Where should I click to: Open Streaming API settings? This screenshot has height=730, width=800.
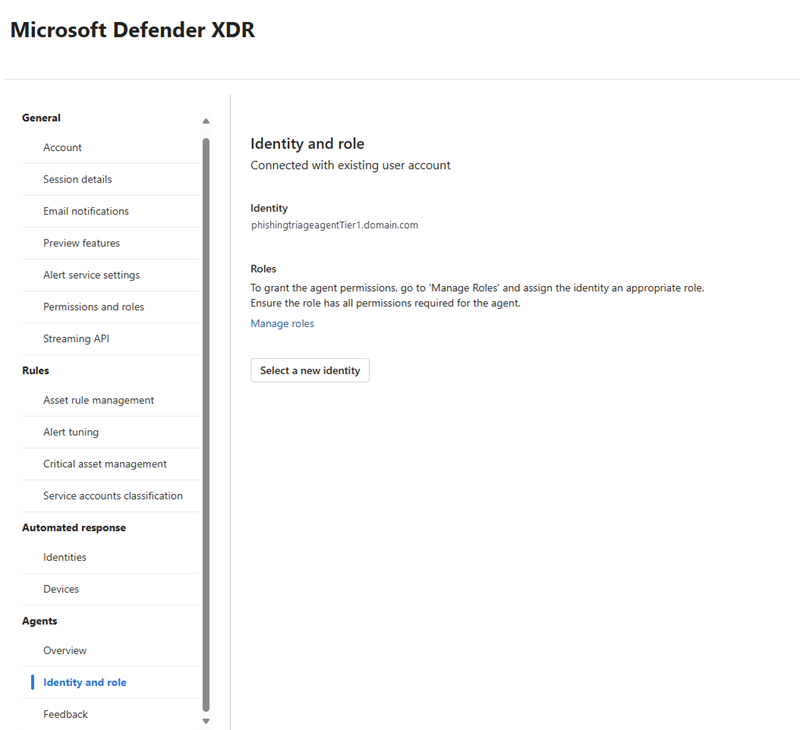76,339
